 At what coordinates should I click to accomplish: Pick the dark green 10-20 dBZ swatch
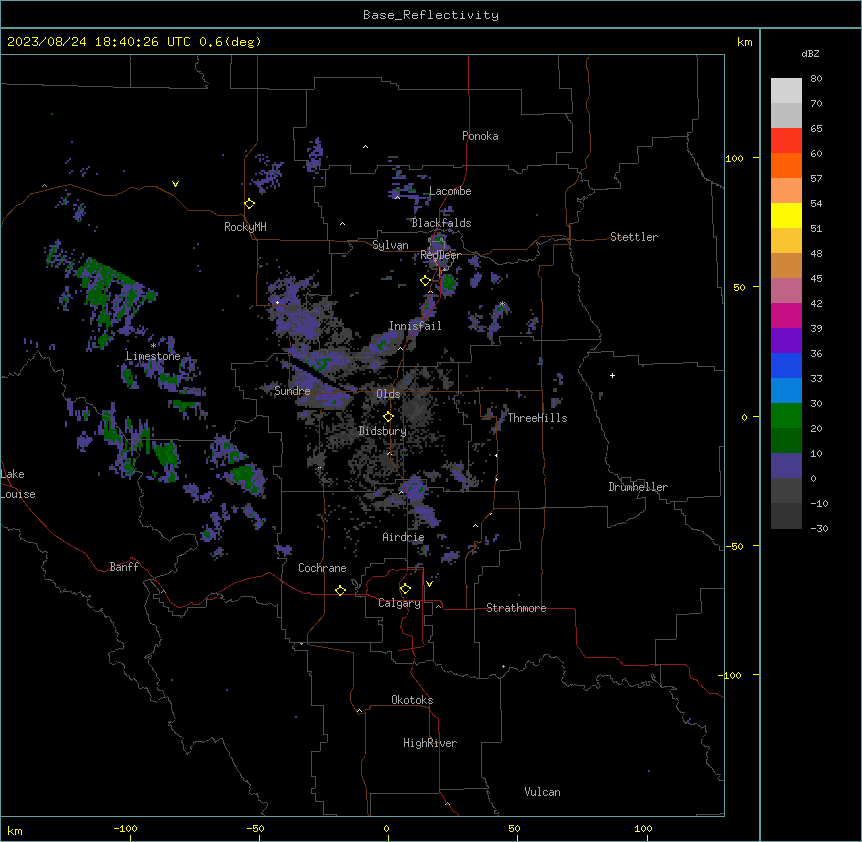(786, 441)
